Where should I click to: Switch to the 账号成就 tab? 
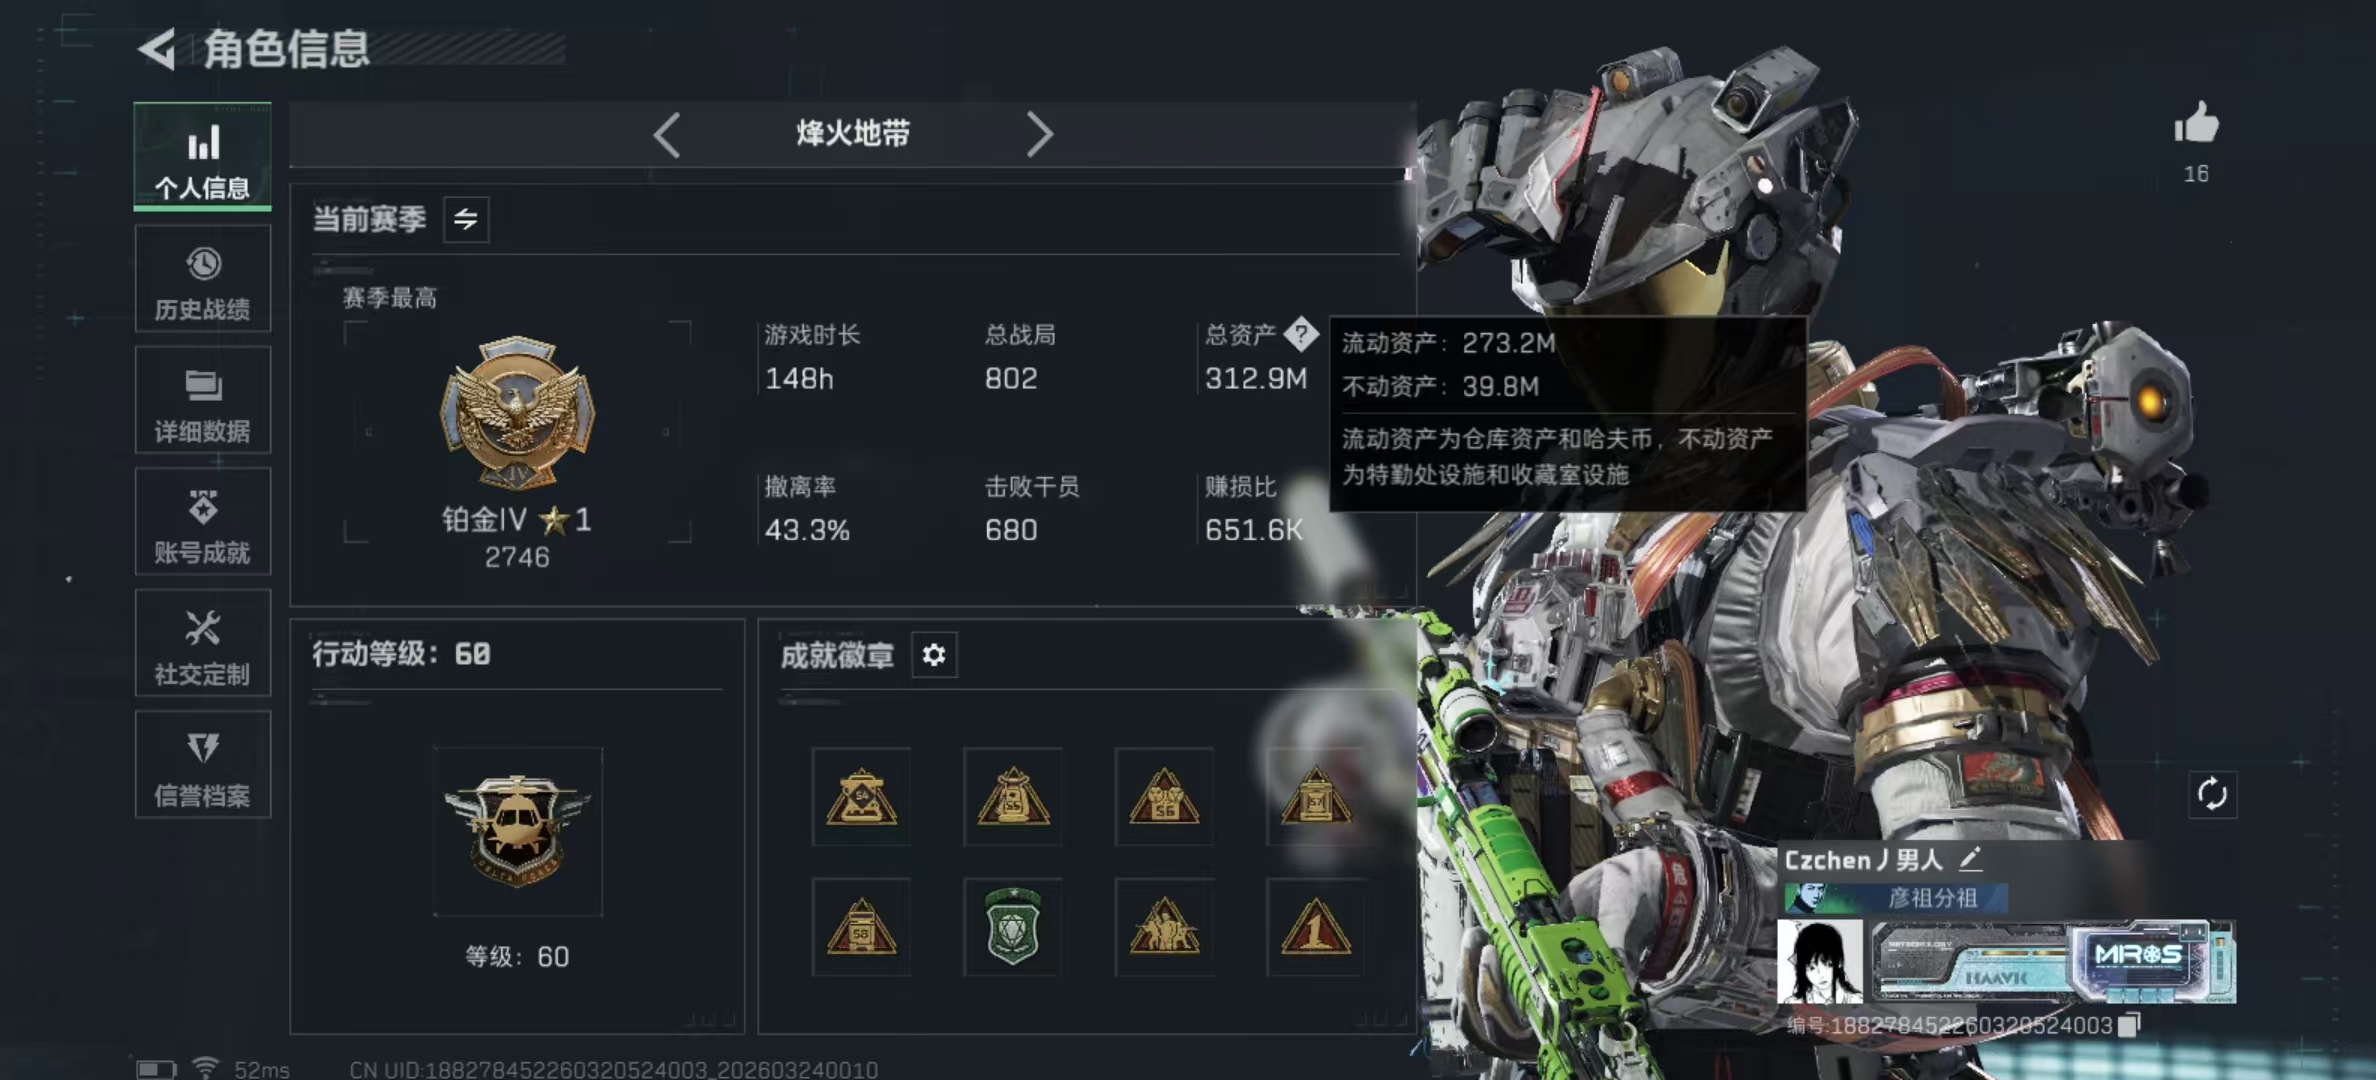pos(203,521)
